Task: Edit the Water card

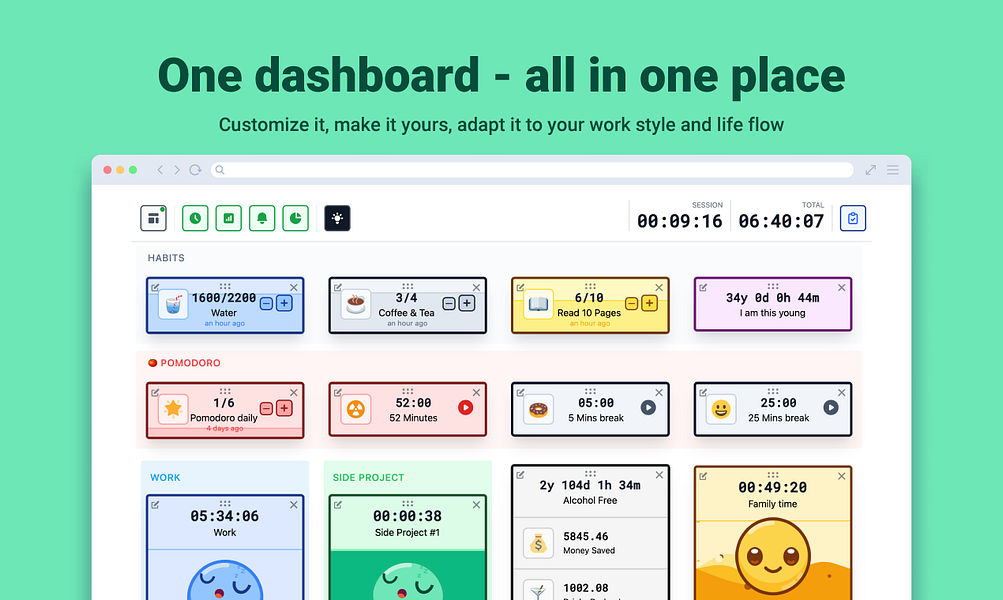Action: 155,288
